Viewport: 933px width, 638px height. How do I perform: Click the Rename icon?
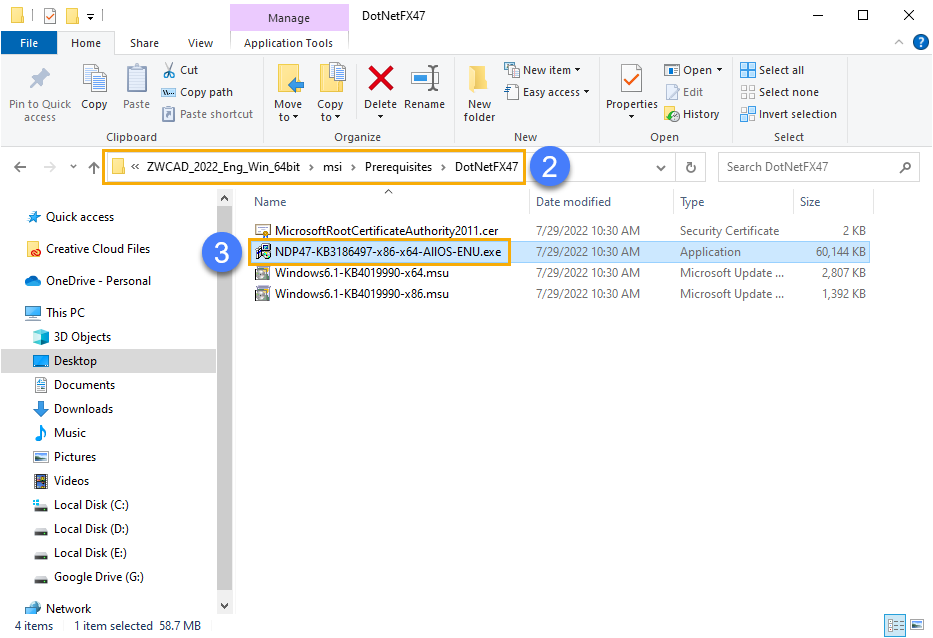point(425,79)
